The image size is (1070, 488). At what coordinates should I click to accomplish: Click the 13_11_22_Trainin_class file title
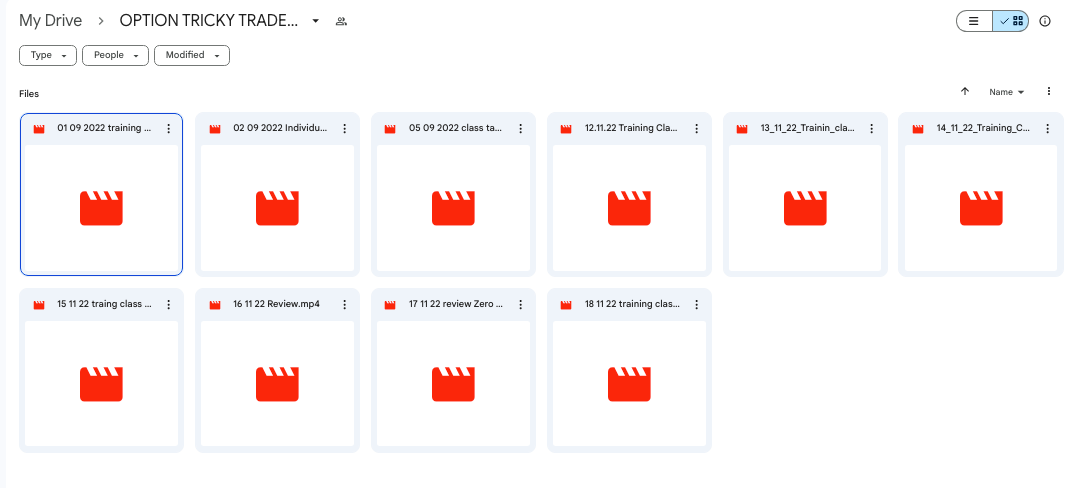click(x=807, y=128)
